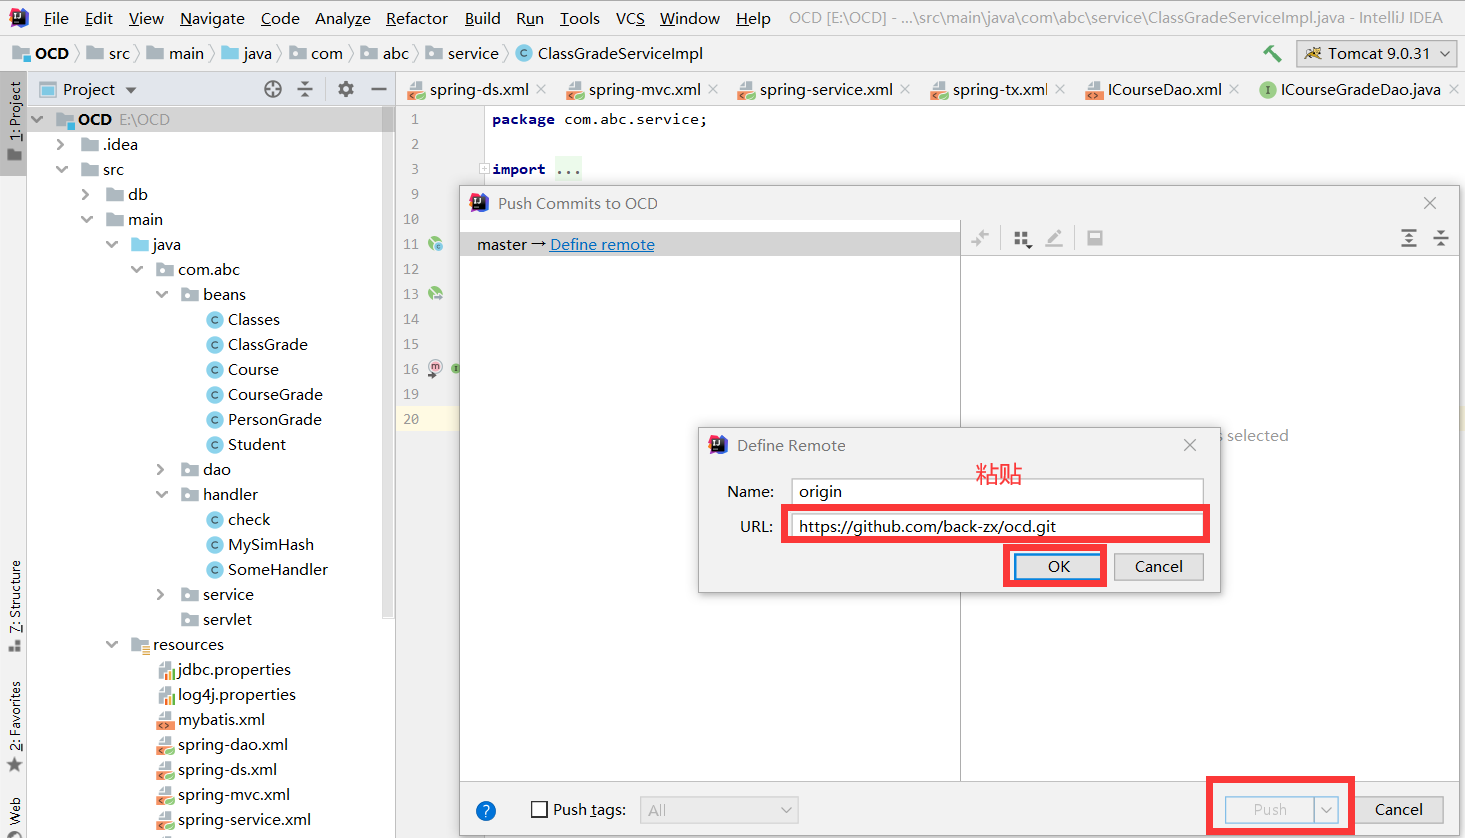Confirm remote with OK button
The width and height of the screenshot is (1465, 838).
pyautogui.click(x=1056, y=566)
